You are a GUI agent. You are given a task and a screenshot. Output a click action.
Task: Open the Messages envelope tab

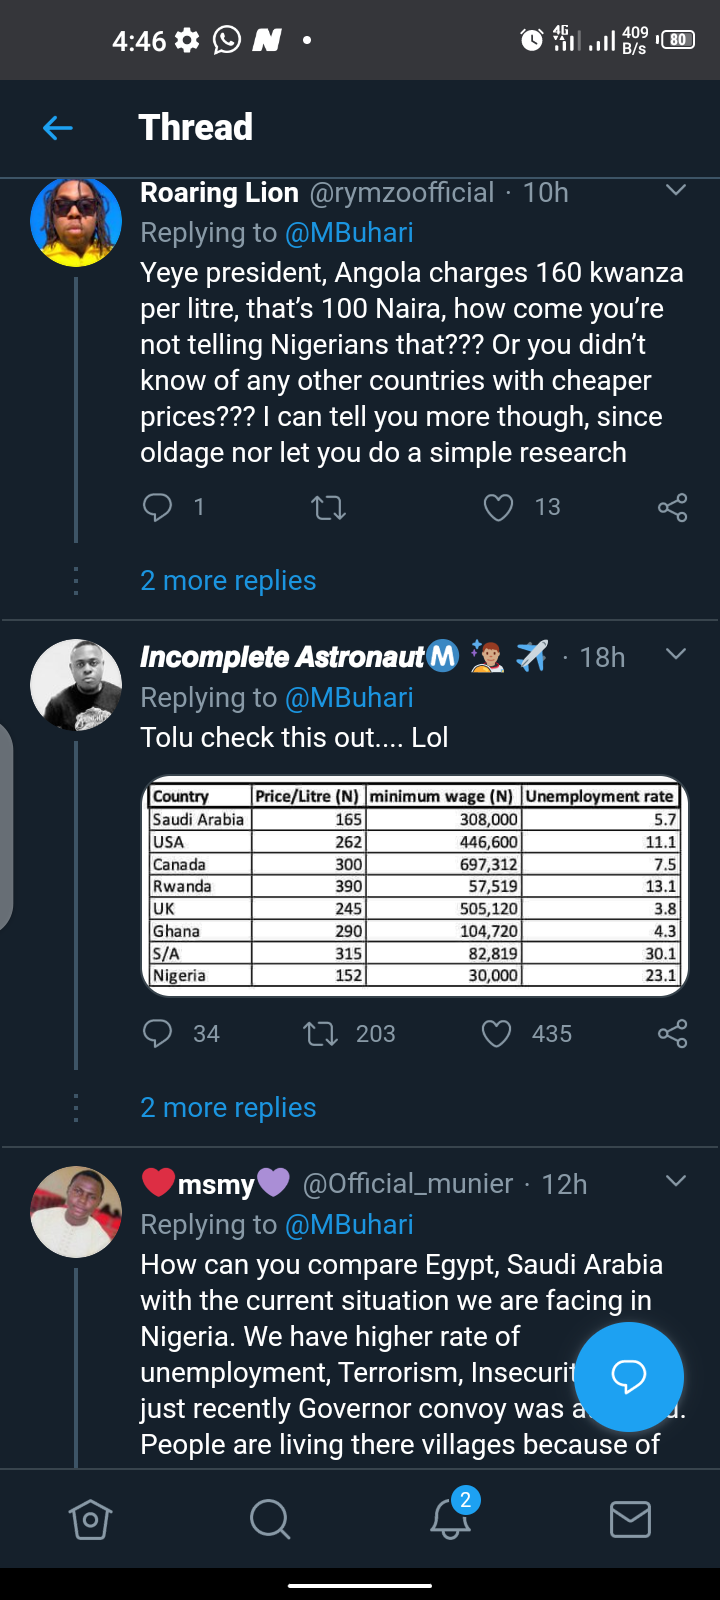point(630,1520)
